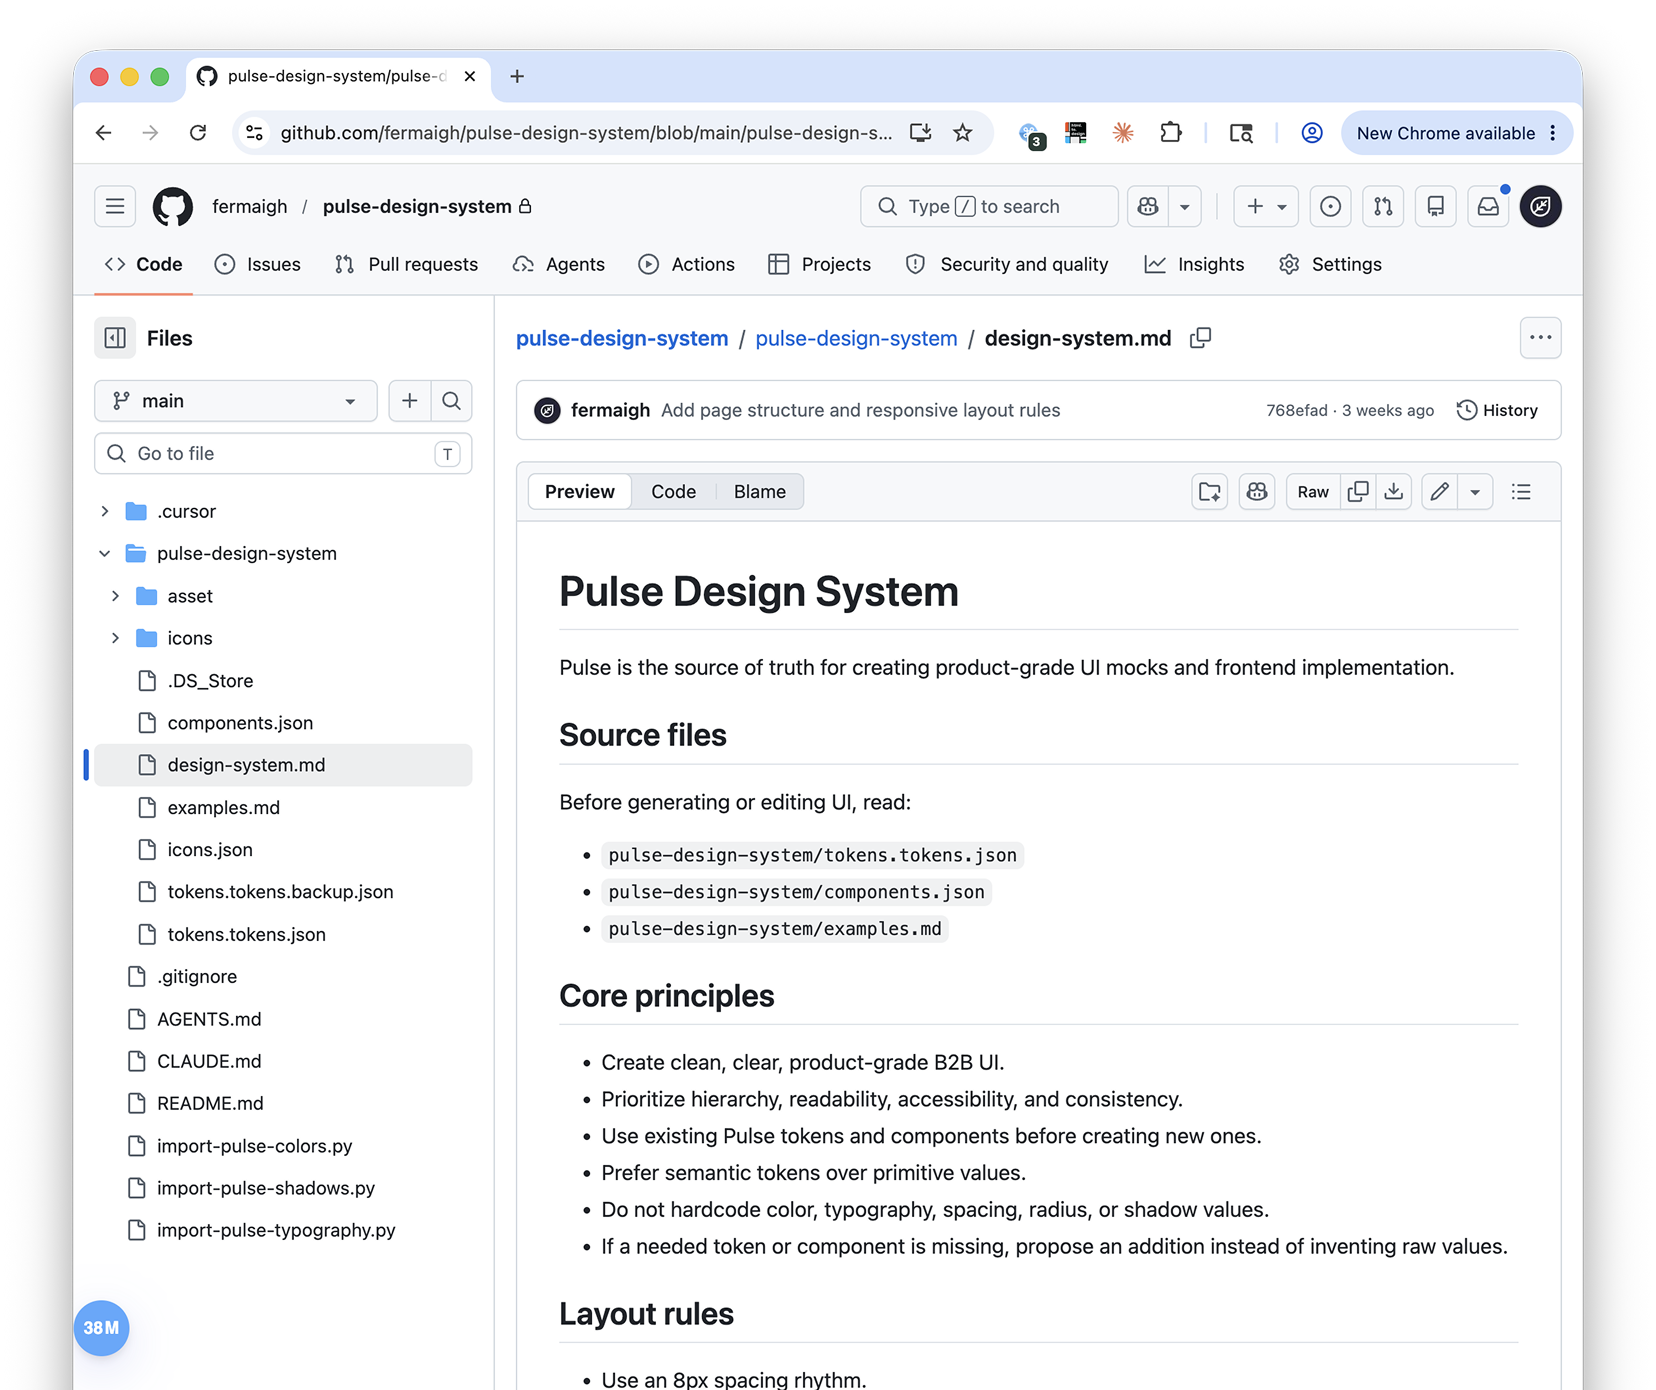Search this repository's files icon
Viewport: 1656px width, 1390px height.
tap(452, 401)
